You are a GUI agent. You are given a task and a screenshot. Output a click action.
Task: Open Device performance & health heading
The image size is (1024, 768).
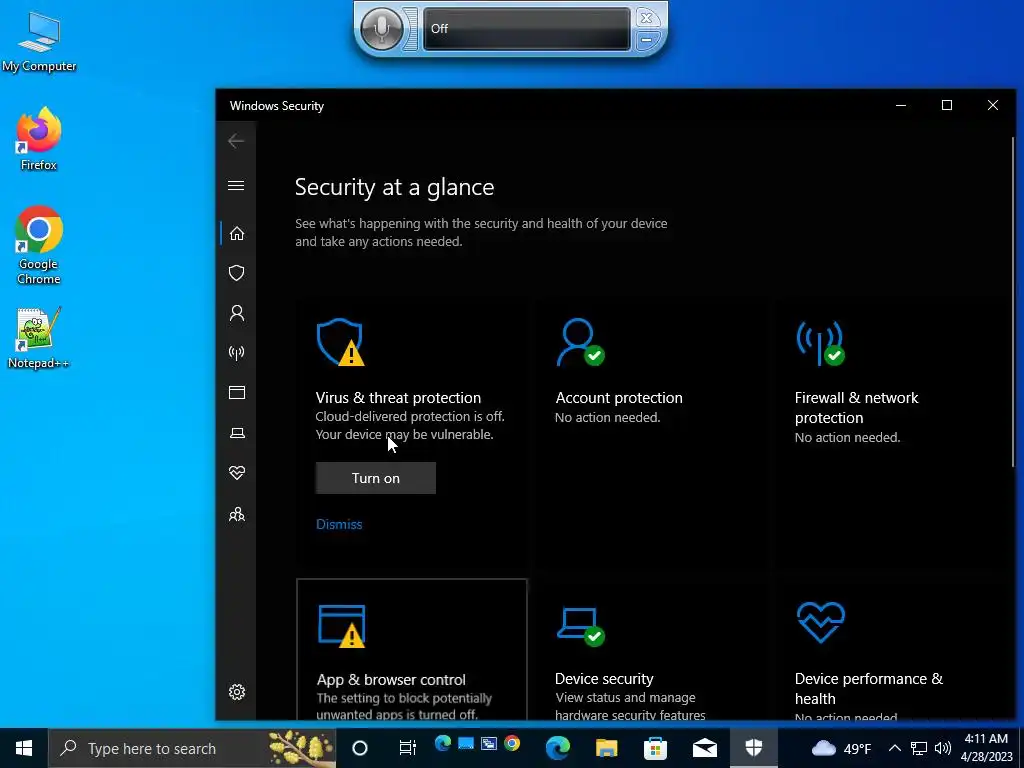[x=869, y=688]
